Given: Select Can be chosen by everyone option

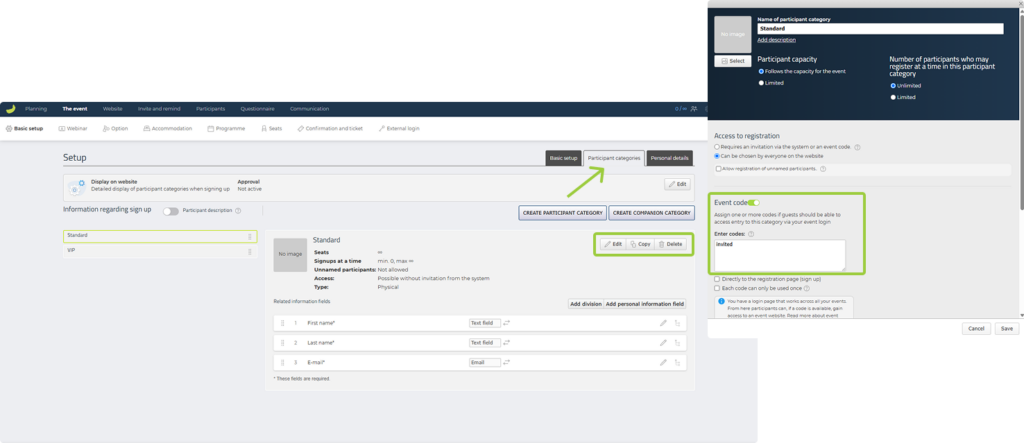Looking at the screenshot, I should click(x=717, y=156).
